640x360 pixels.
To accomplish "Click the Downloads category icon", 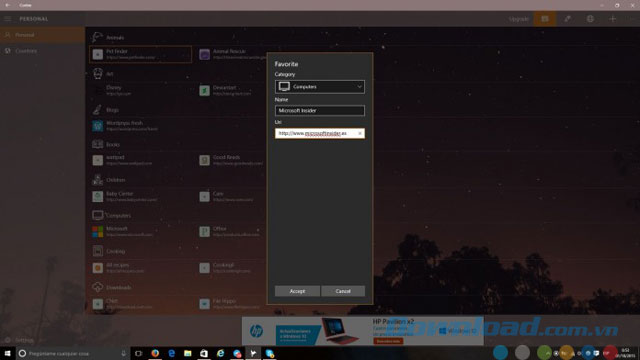I will 98,287.
